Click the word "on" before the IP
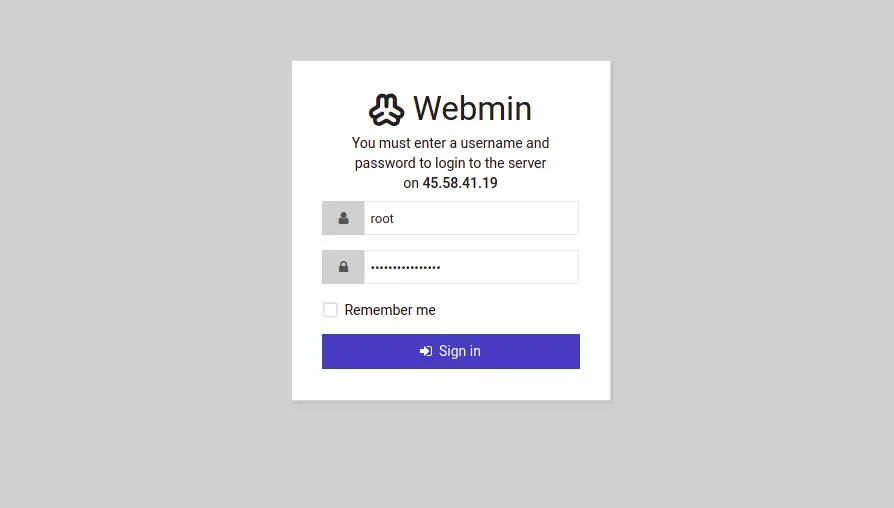This screenshot has height=508, width=894. click(x=411, y=184)
